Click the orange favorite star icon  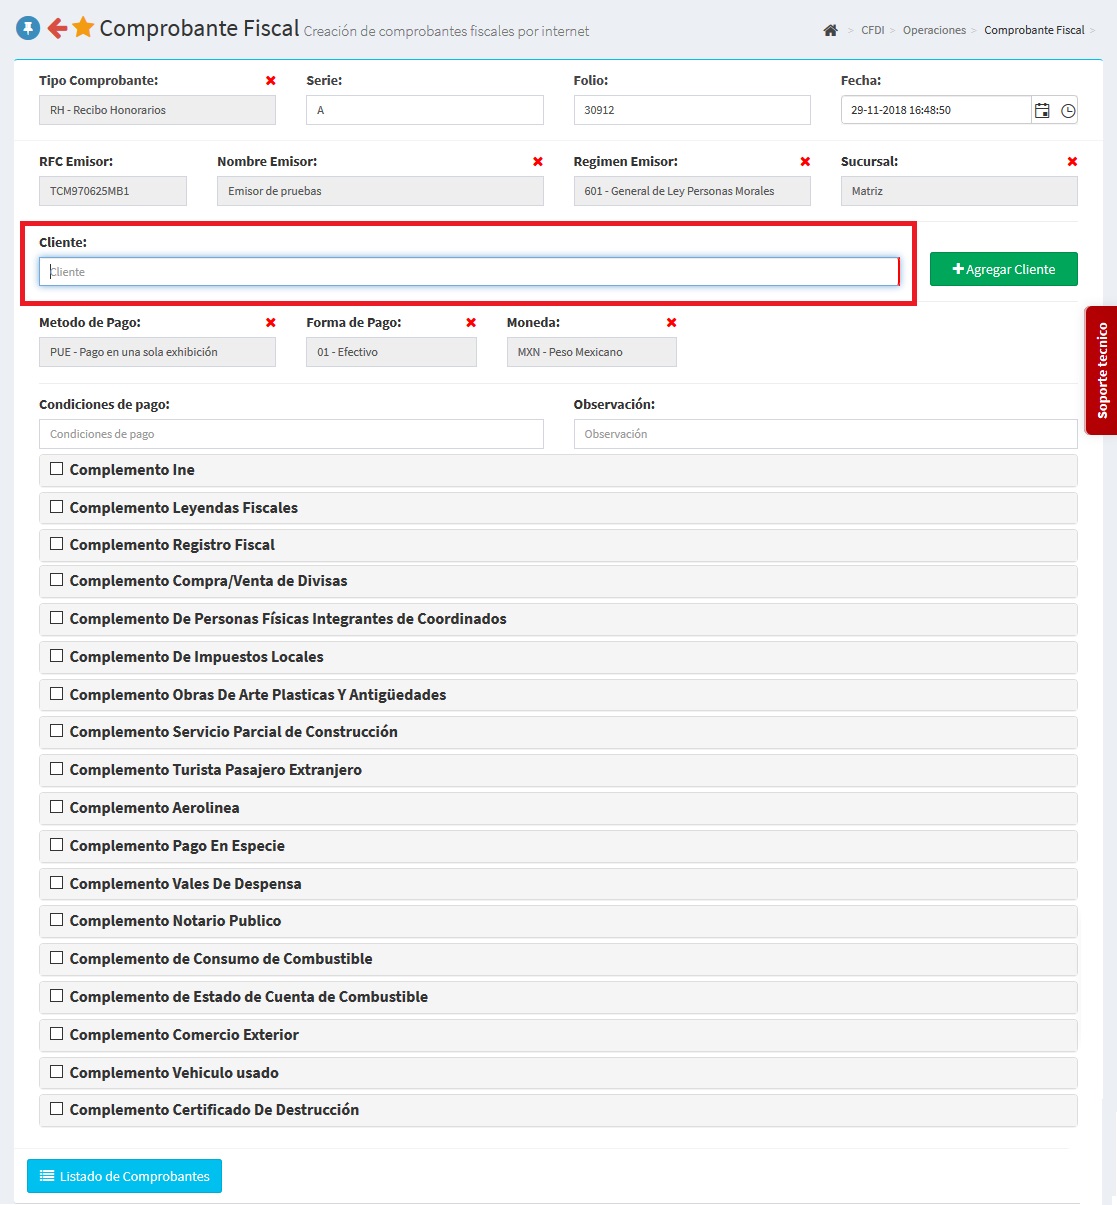[x=83, y=28]
